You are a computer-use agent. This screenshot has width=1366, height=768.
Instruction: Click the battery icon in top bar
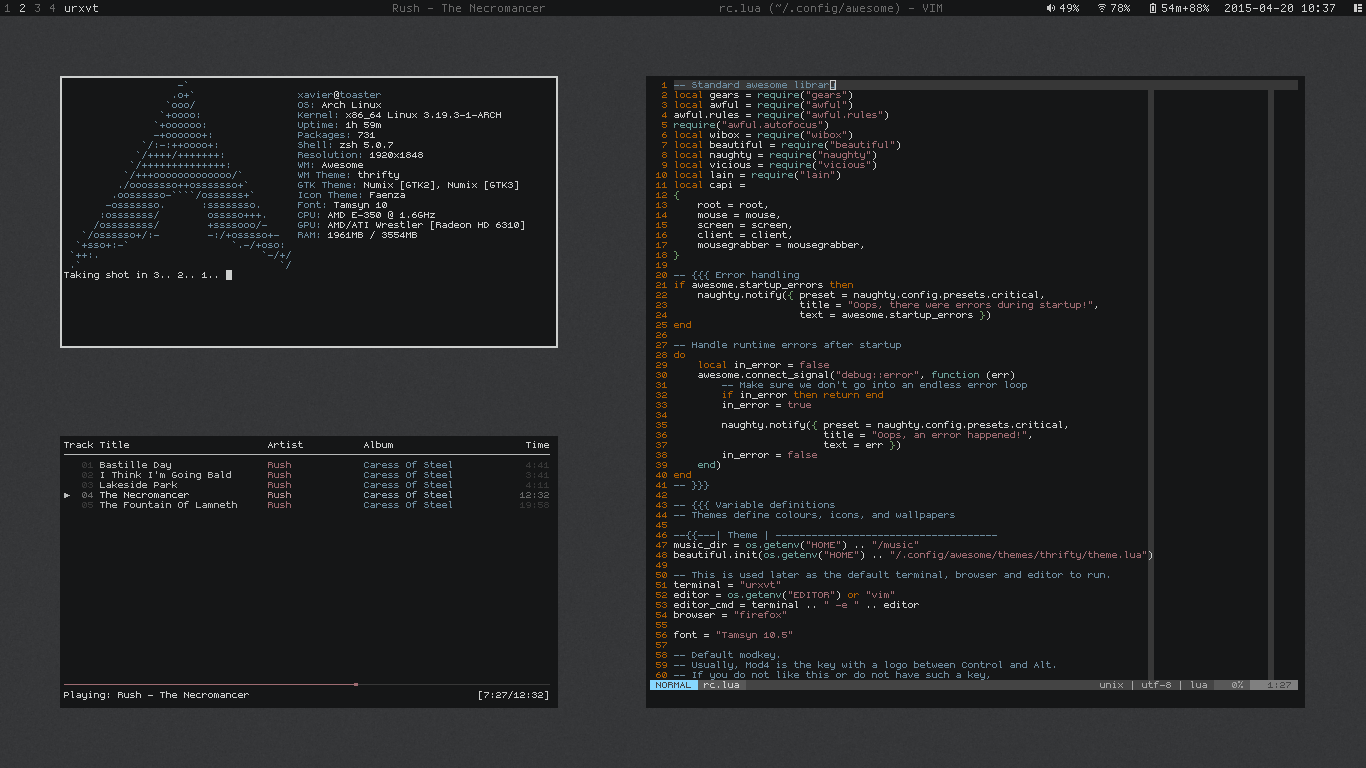coord(1153,8)
